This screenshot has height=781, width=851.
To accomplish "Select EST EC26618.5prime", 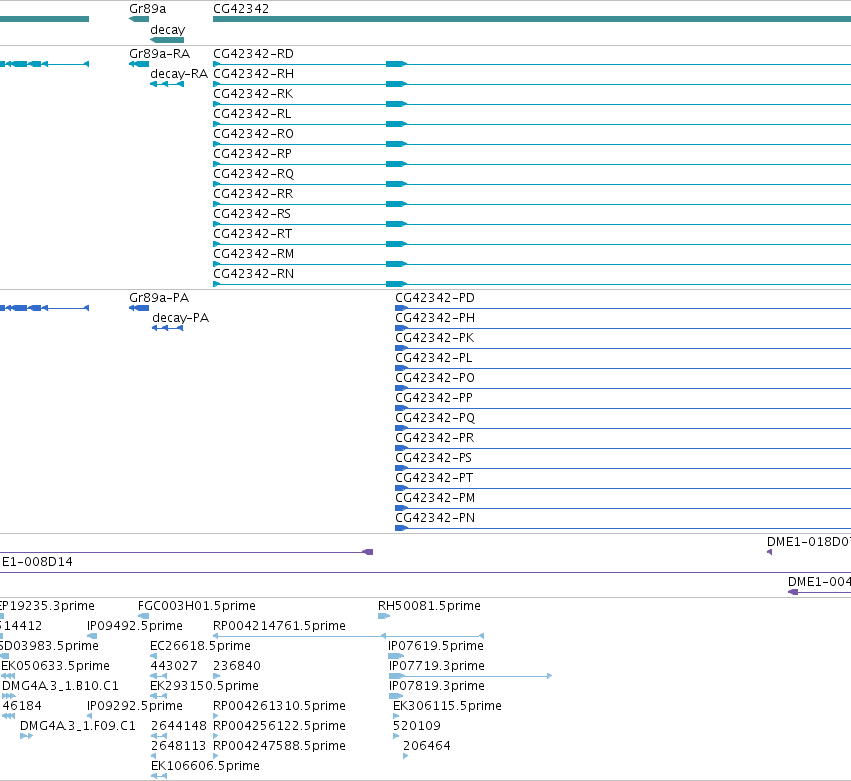I will [x=201, y=646].
